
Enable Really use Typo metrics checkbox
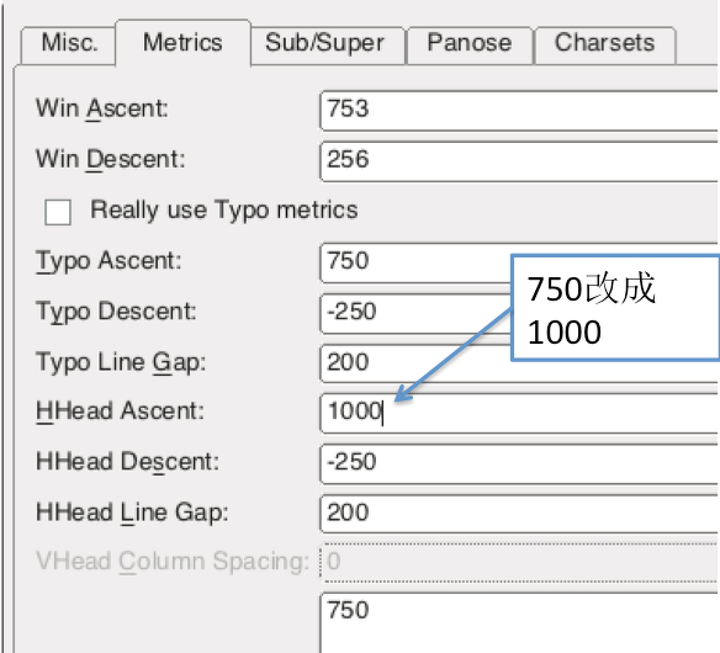[59, 211]
